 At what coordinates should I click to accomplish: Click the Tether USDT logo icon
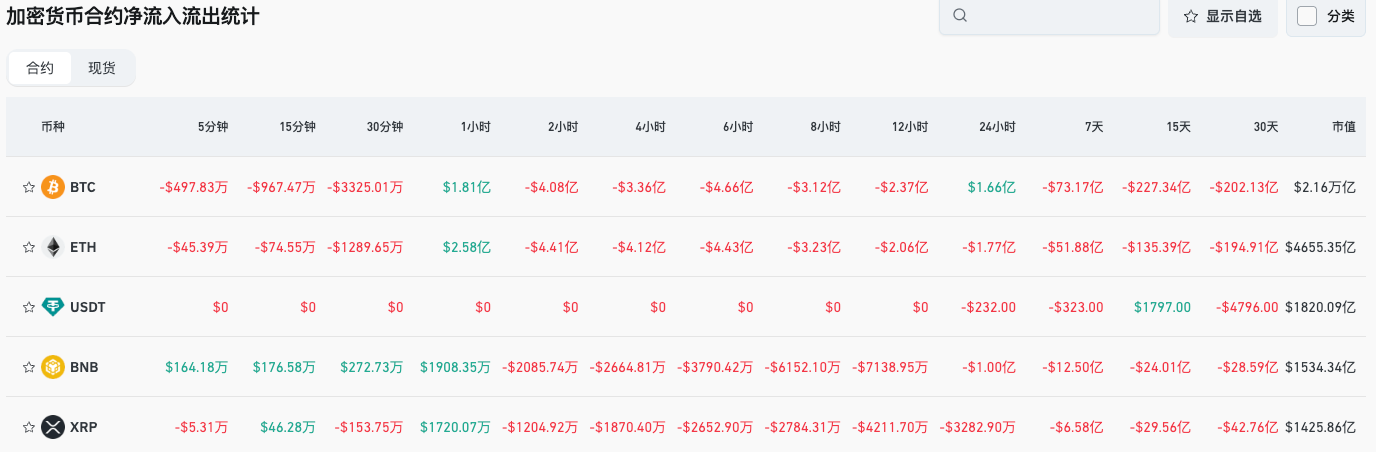(x=53, y=307)
